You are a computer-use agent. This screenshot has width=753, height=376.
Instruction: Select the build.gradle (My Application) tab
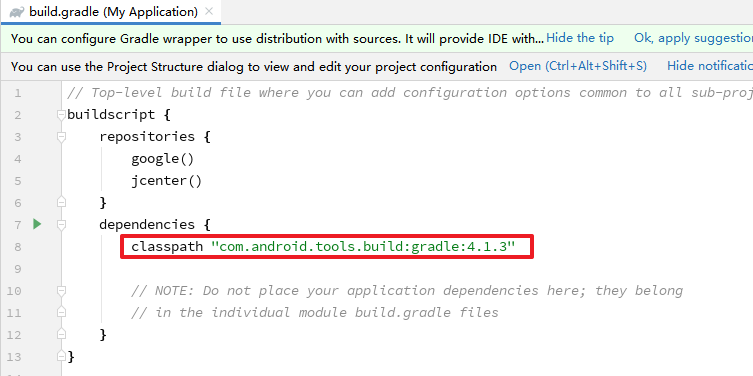(110, 12)
